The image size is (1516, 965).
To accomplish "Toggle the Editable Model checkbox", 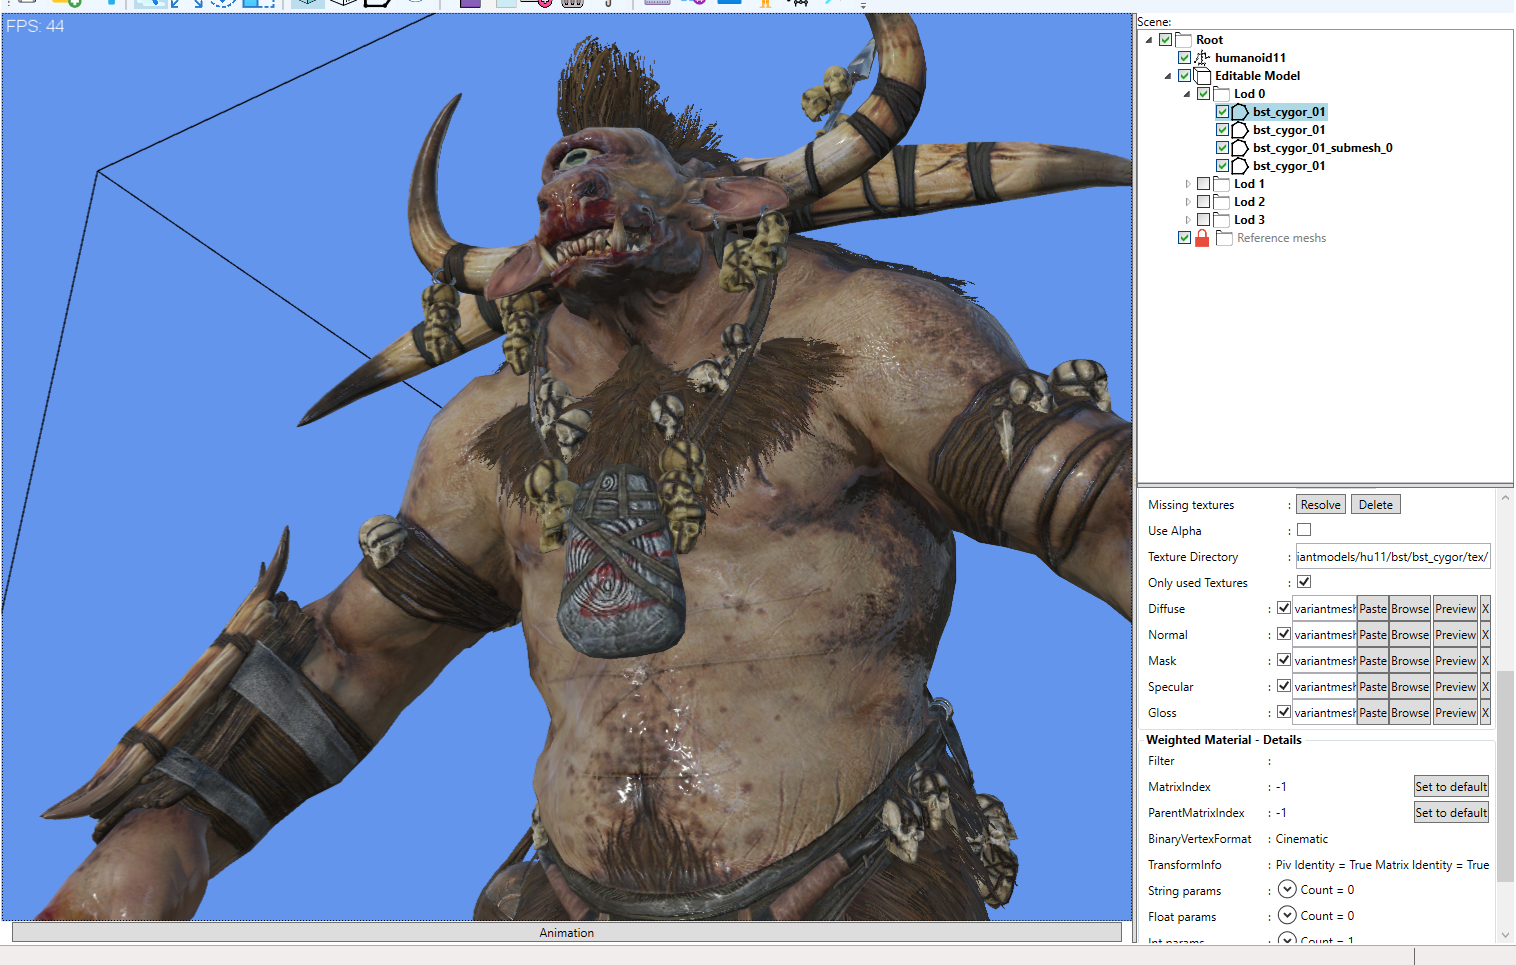I will pos(1184,76).
